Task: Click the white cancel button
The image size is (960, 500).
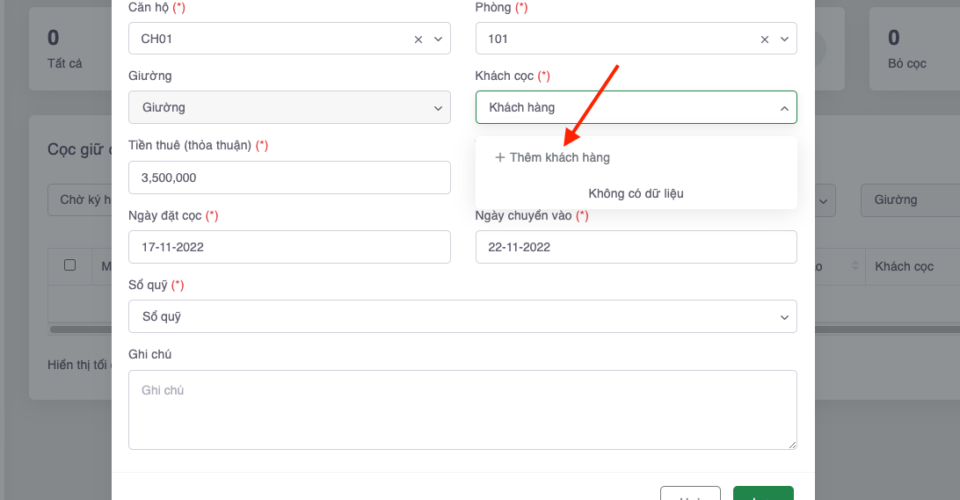Action: click(x=690, y=494)
